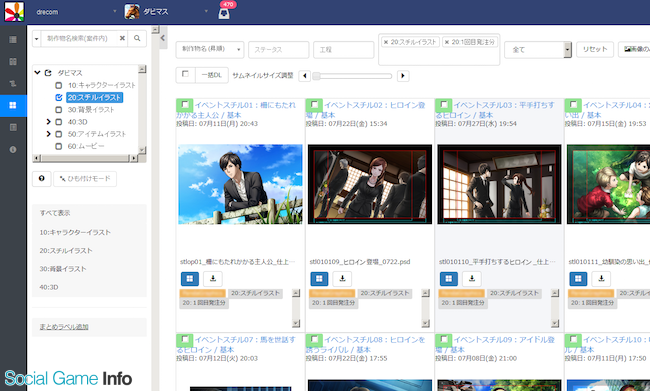Select すべて表示 in the label list
Image resolution: width=650 pixels, height=391 pixels.
(x=55, y=213)
